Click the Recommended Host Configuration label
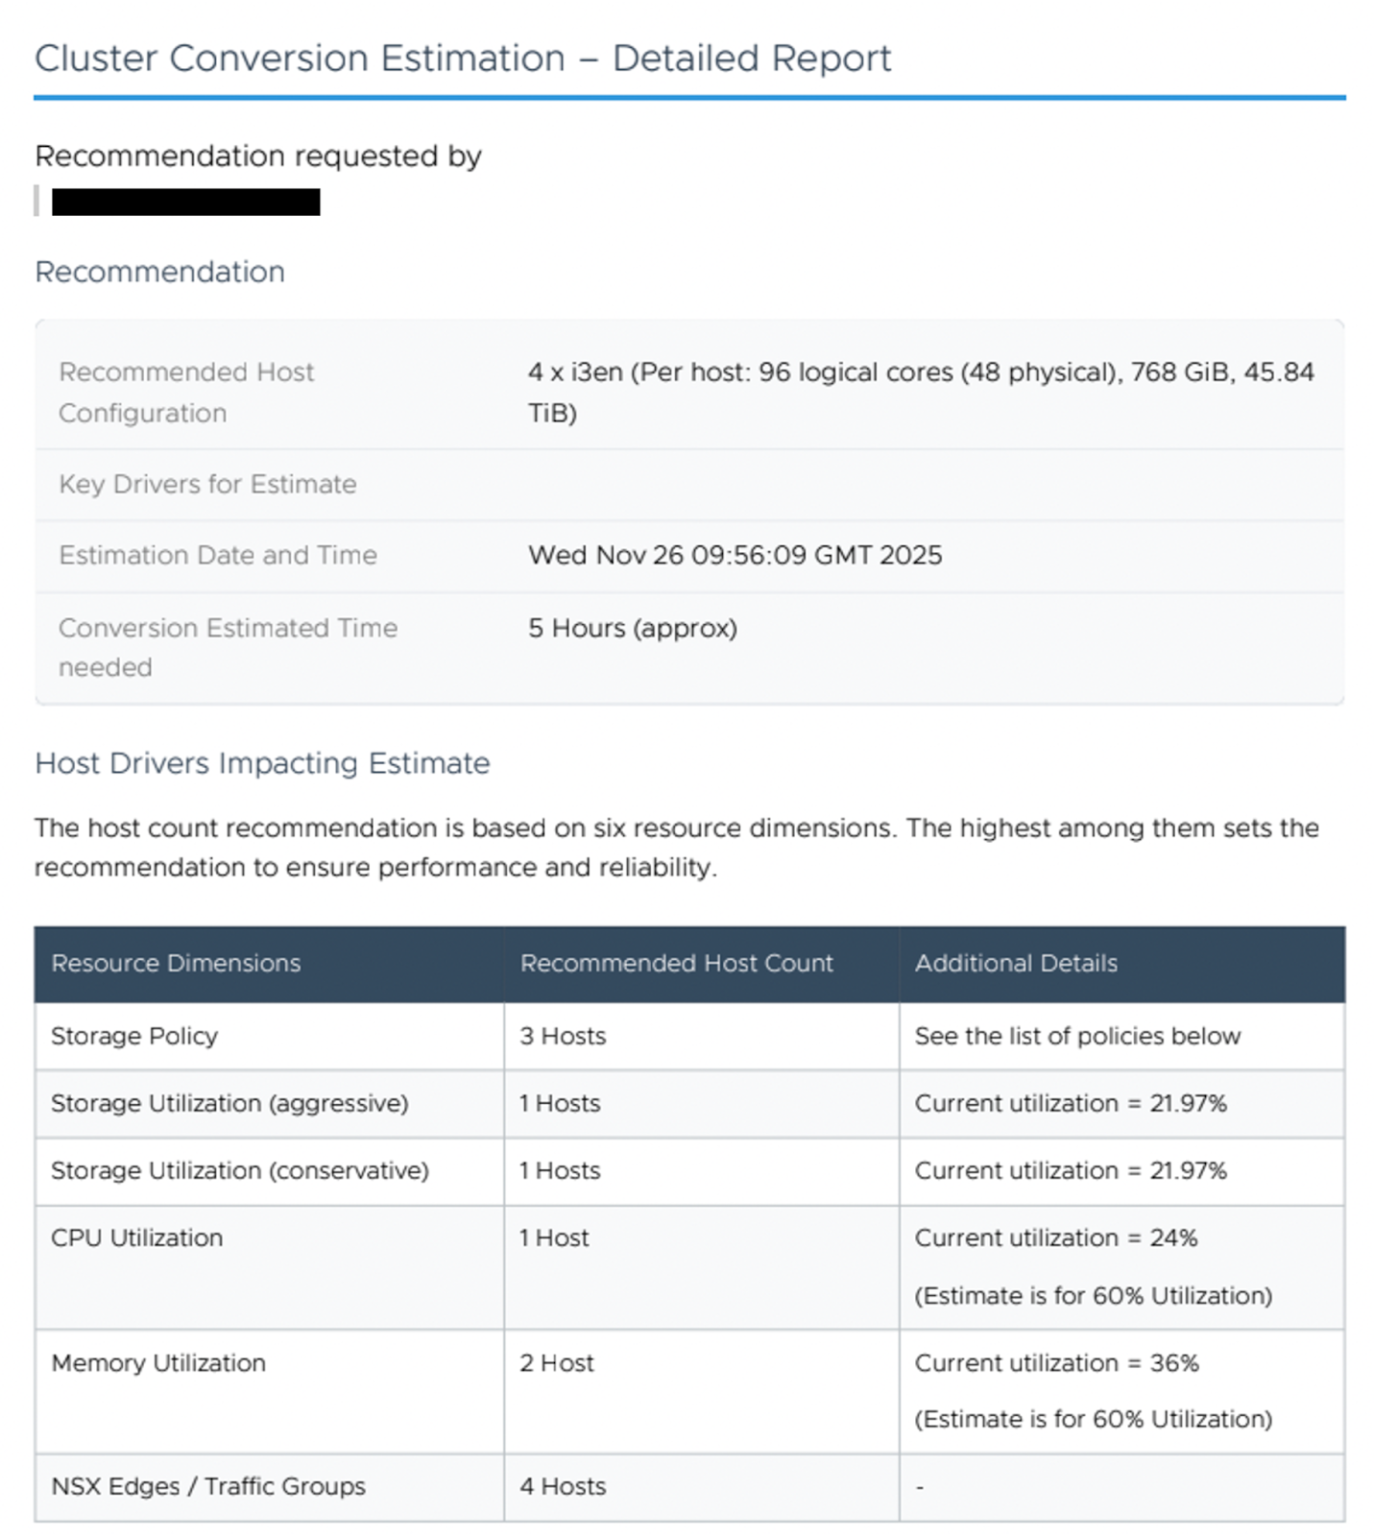1374x1536 pixels. click(x=186, y=392)
